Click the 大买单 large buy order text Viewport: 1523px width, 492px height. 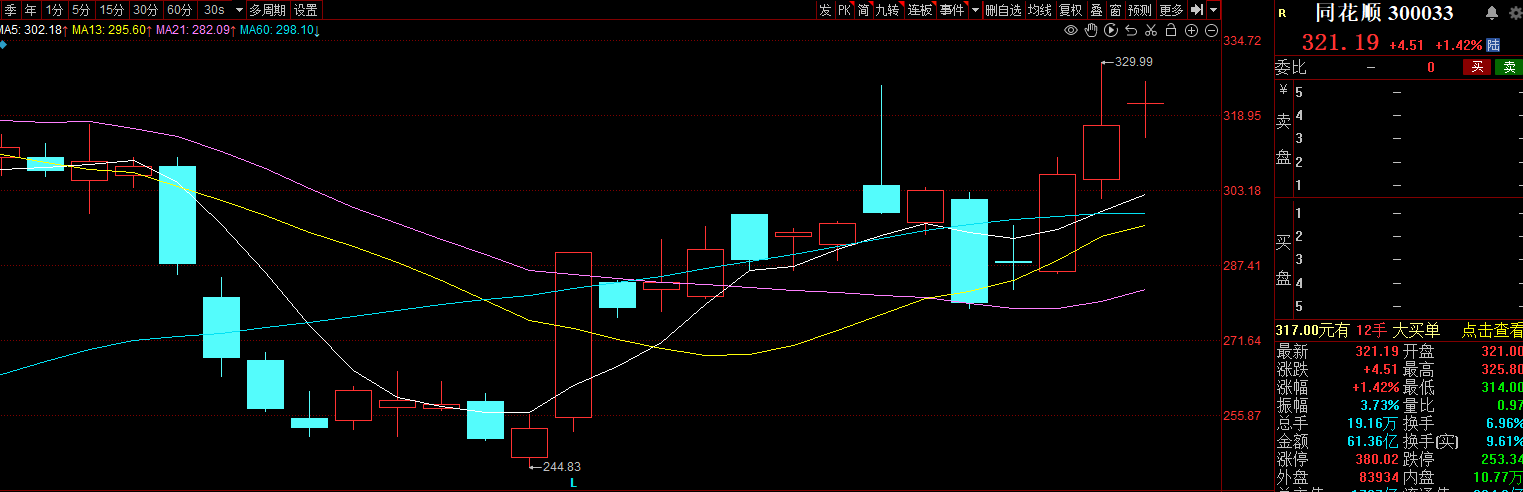(1417, 330)
